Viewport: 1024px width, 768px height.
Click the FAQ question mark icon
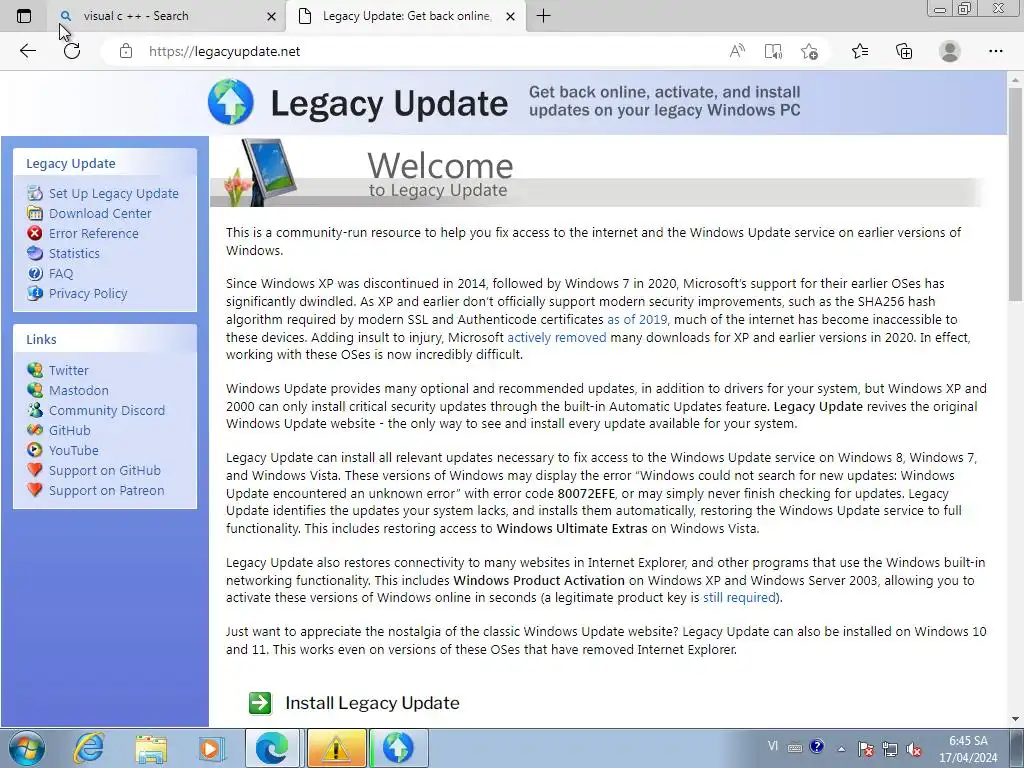point(35,273)
